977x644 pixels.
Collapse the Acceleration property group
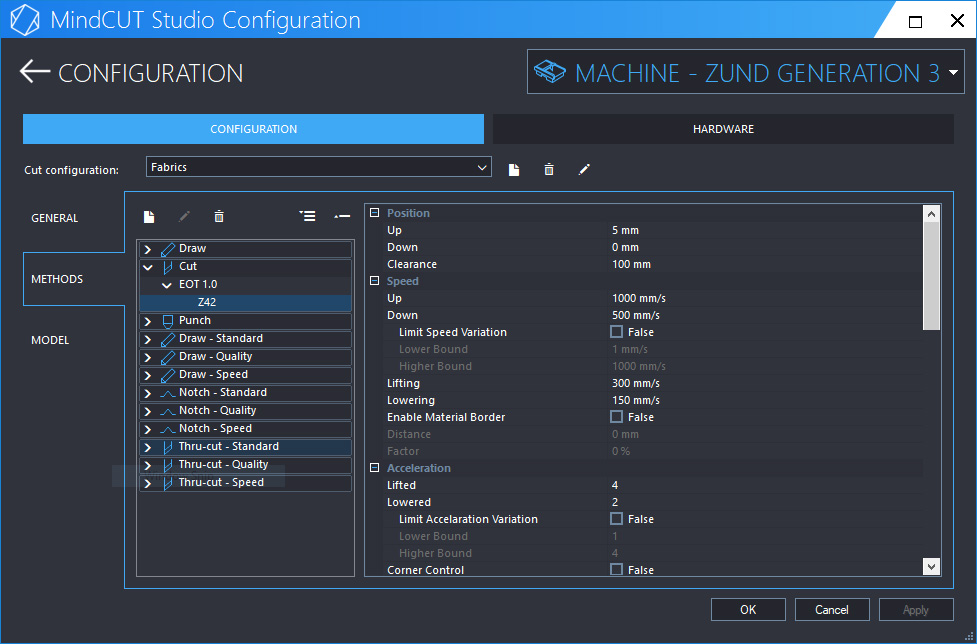point(374,468)
